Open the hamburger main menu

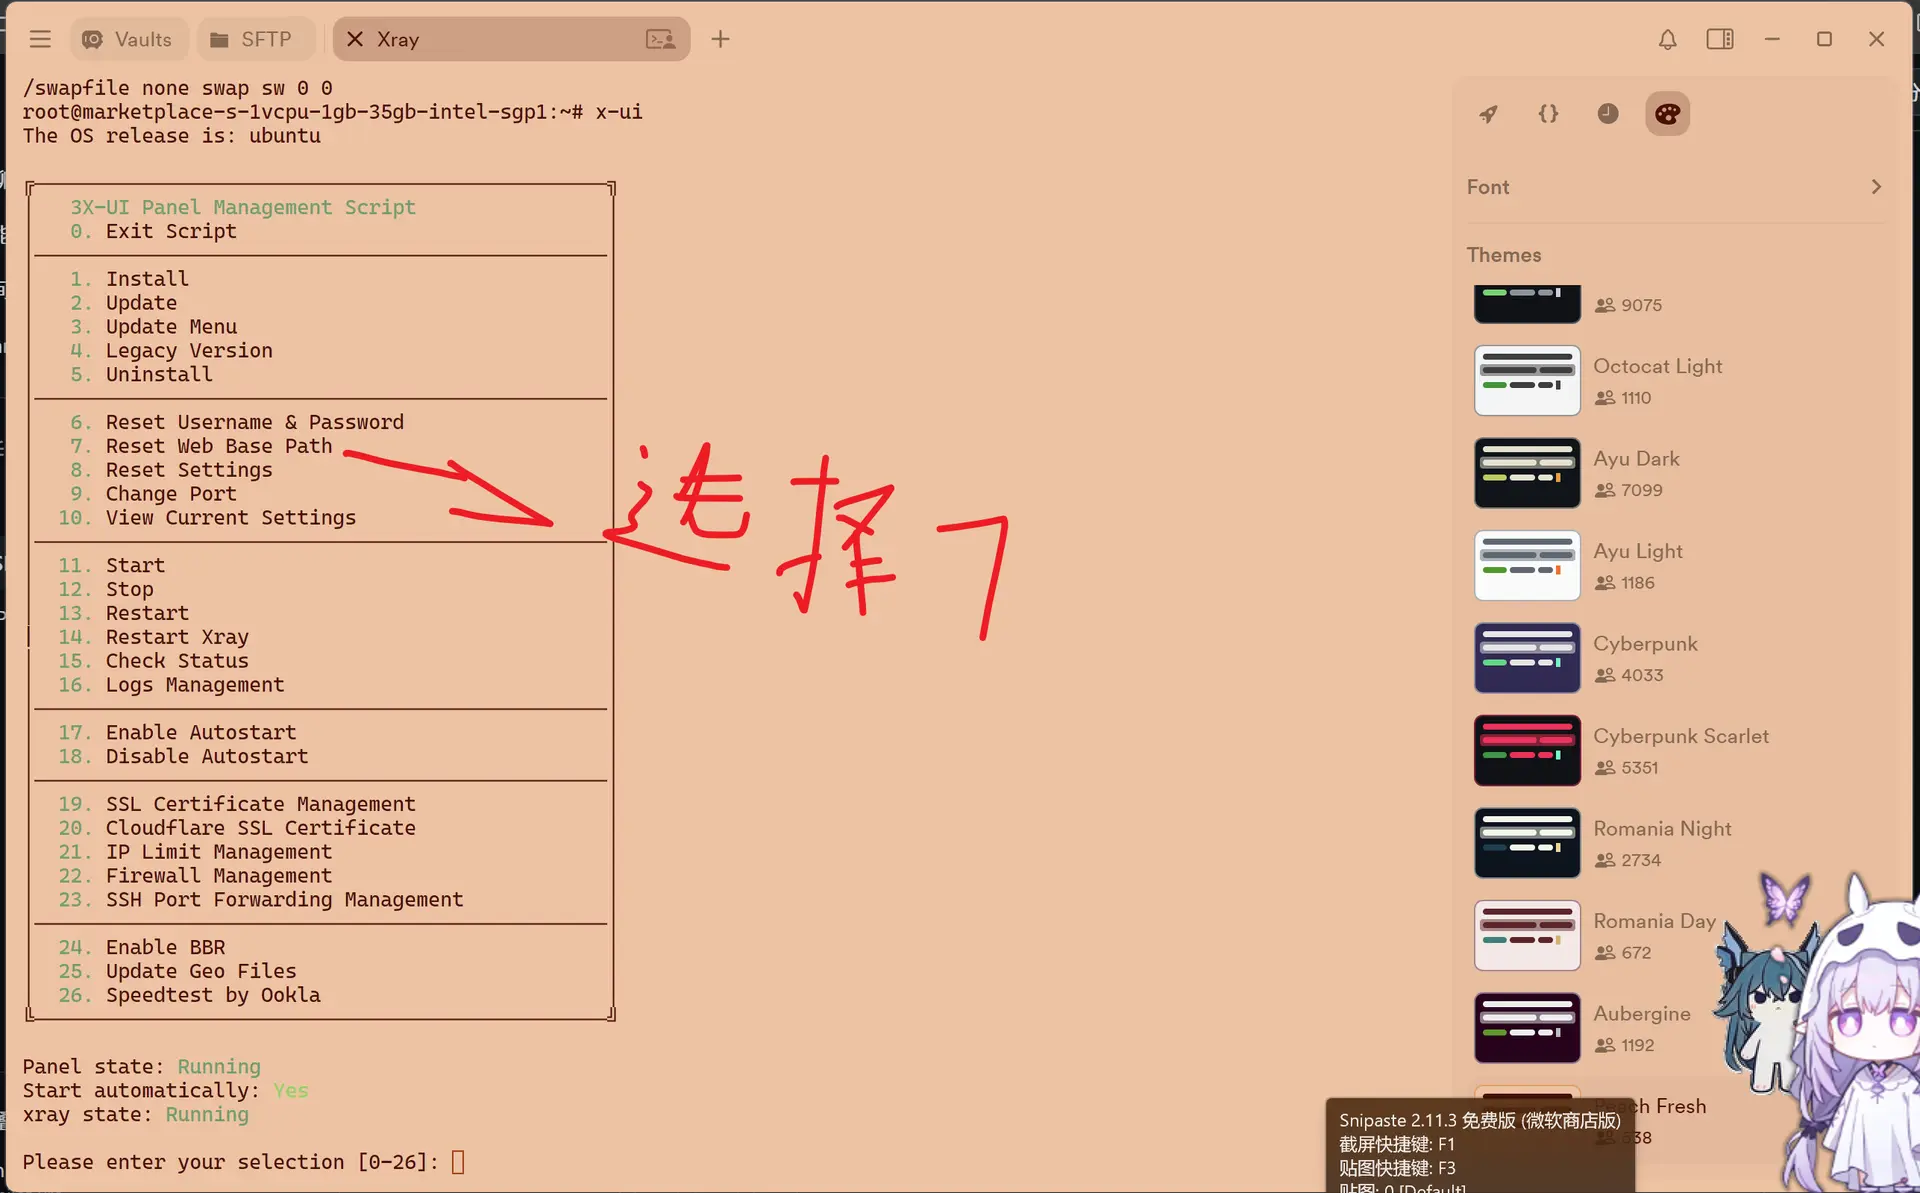[40, 39]
